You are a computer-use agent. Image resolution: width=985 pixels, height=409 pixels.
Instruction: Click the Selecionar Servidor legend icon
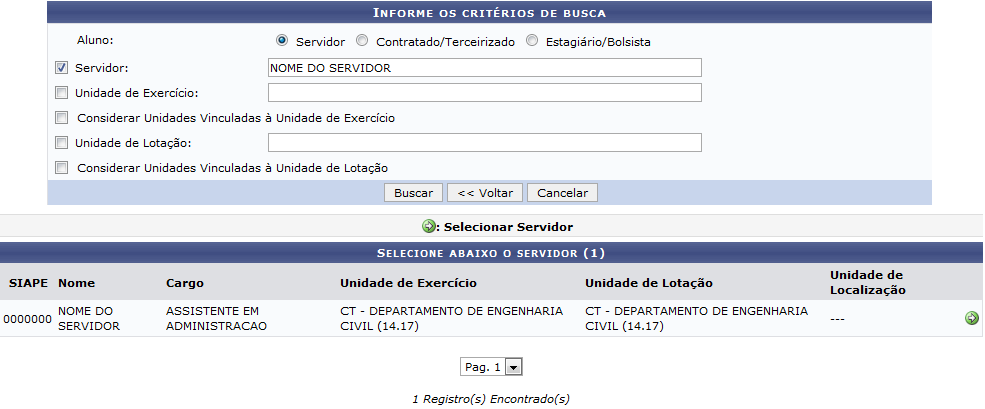click(428, 226)
